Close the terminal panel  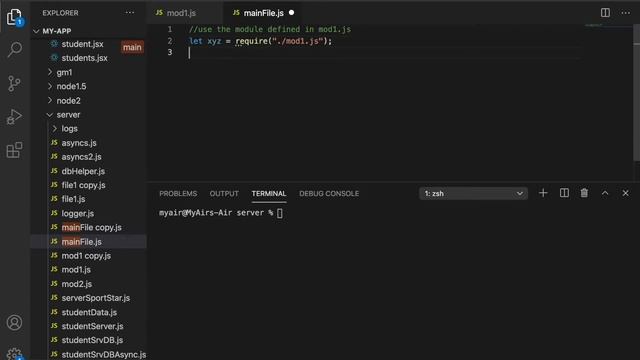point(625,193)
